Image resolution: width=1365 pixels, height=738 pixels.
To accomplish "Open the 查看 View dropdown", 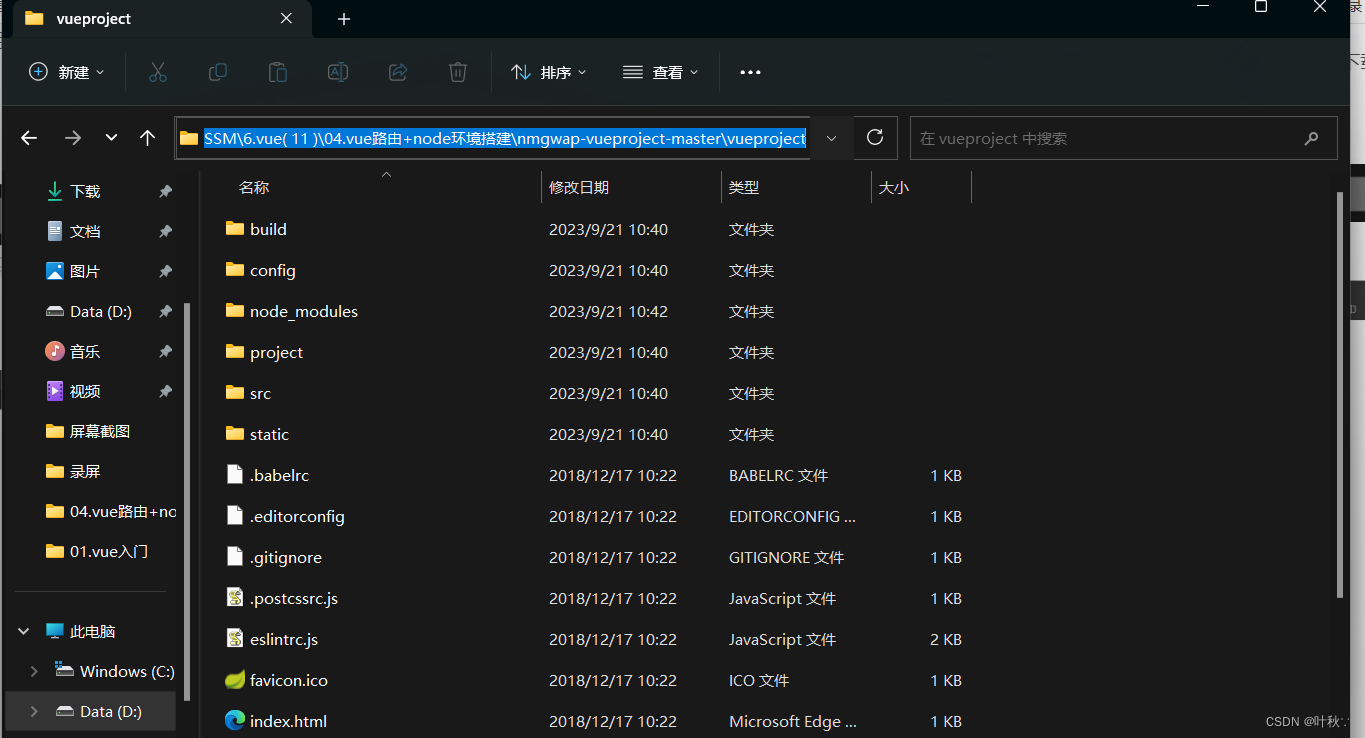I will pyautogui.click(x=661, y=72).
